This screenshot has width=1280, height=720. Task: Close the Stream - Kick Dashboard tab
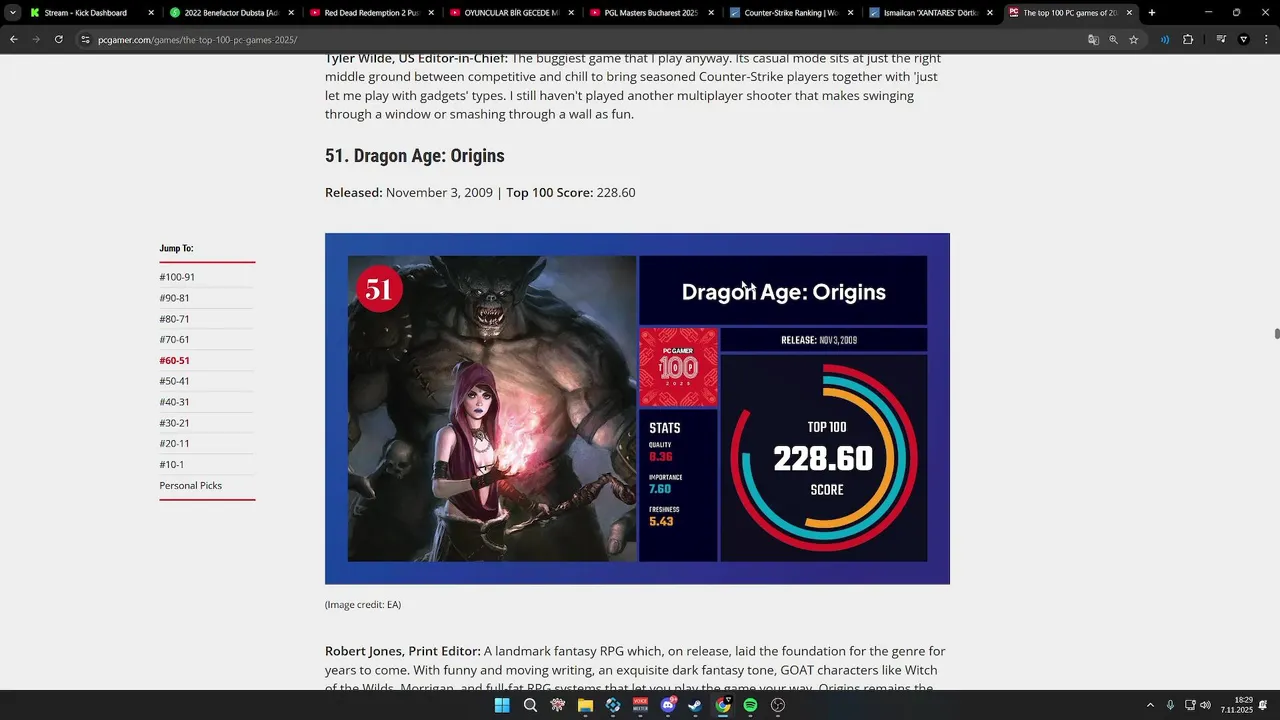151,13
